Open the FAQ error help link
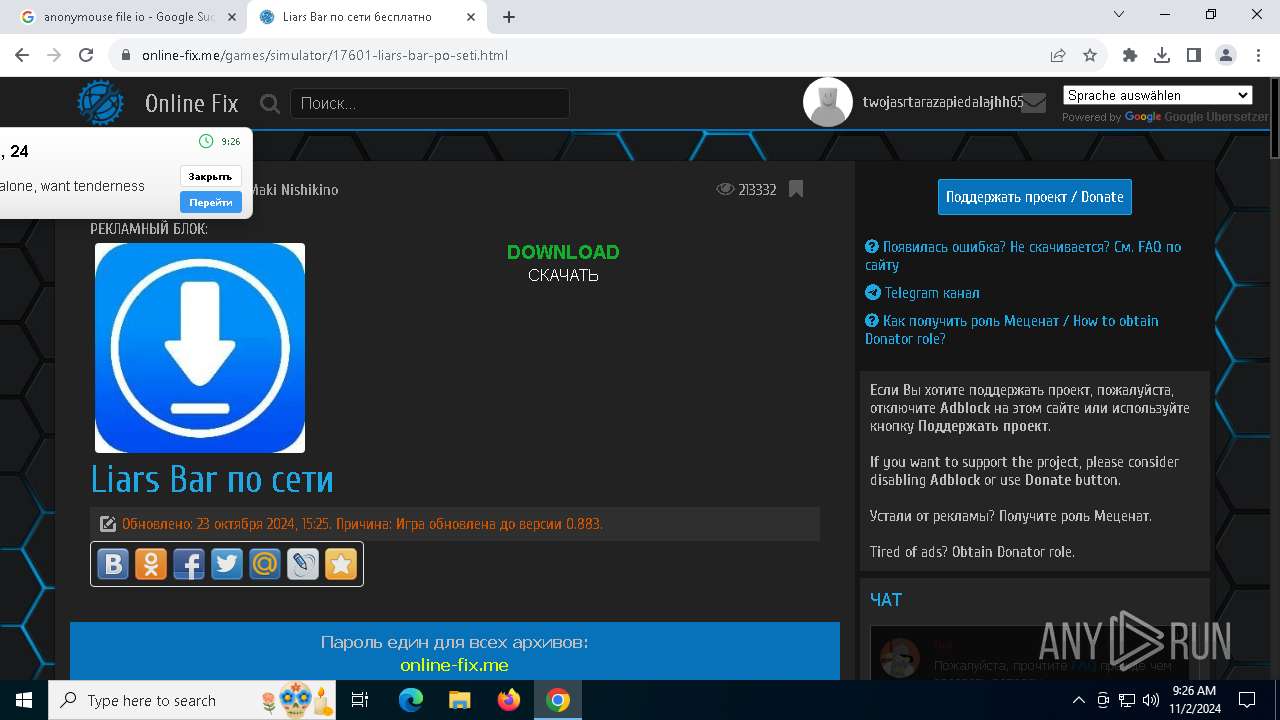The height and width of the screenshot is (720, 1280). [x=1023, y=256]
